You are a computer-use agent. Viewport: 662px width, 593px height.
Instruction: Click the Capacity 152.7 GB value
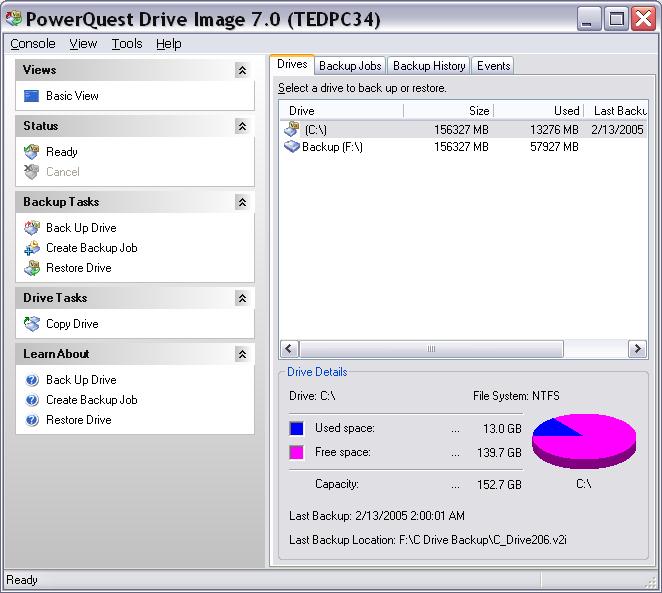pos(499,485)
